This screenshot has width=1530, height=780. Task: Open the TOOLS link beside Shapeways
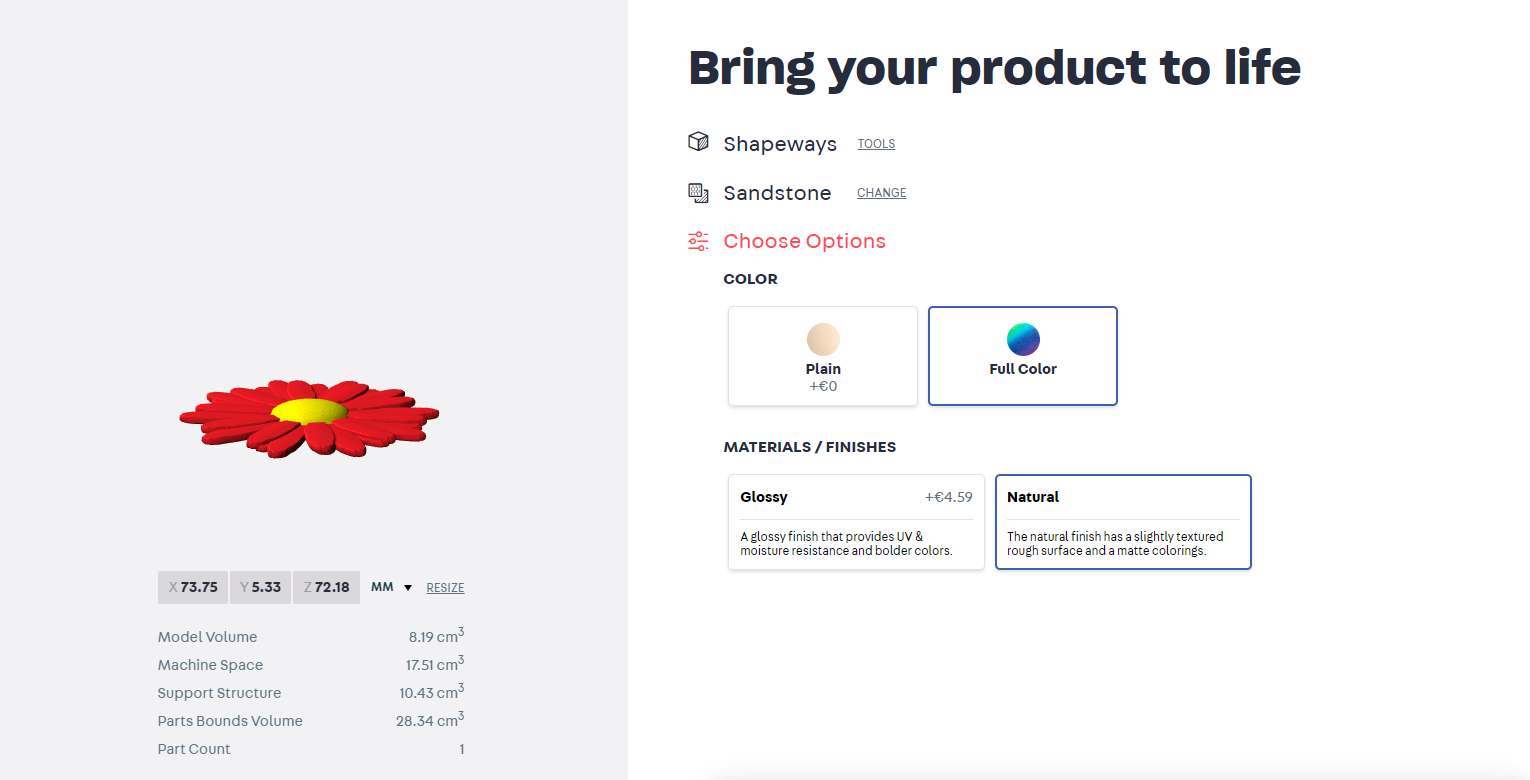coord(876,144)
